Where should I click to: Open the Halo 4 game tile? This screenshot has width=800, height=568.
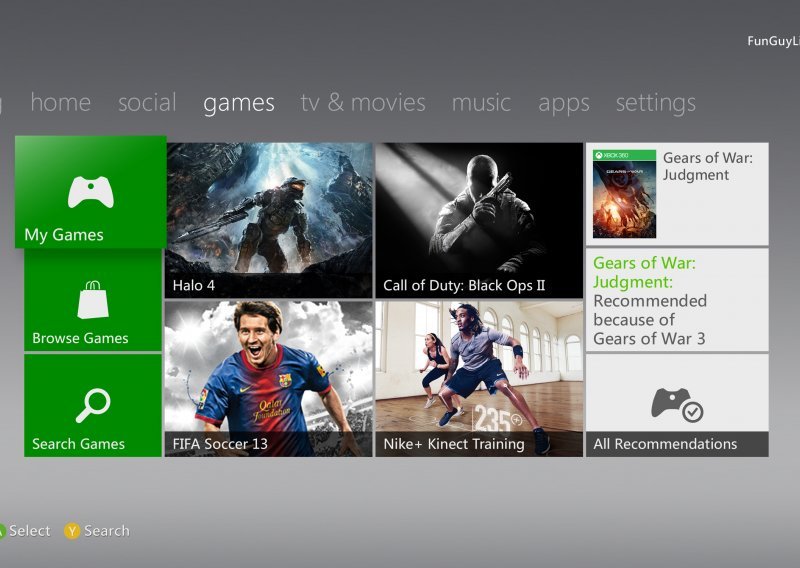268,220
